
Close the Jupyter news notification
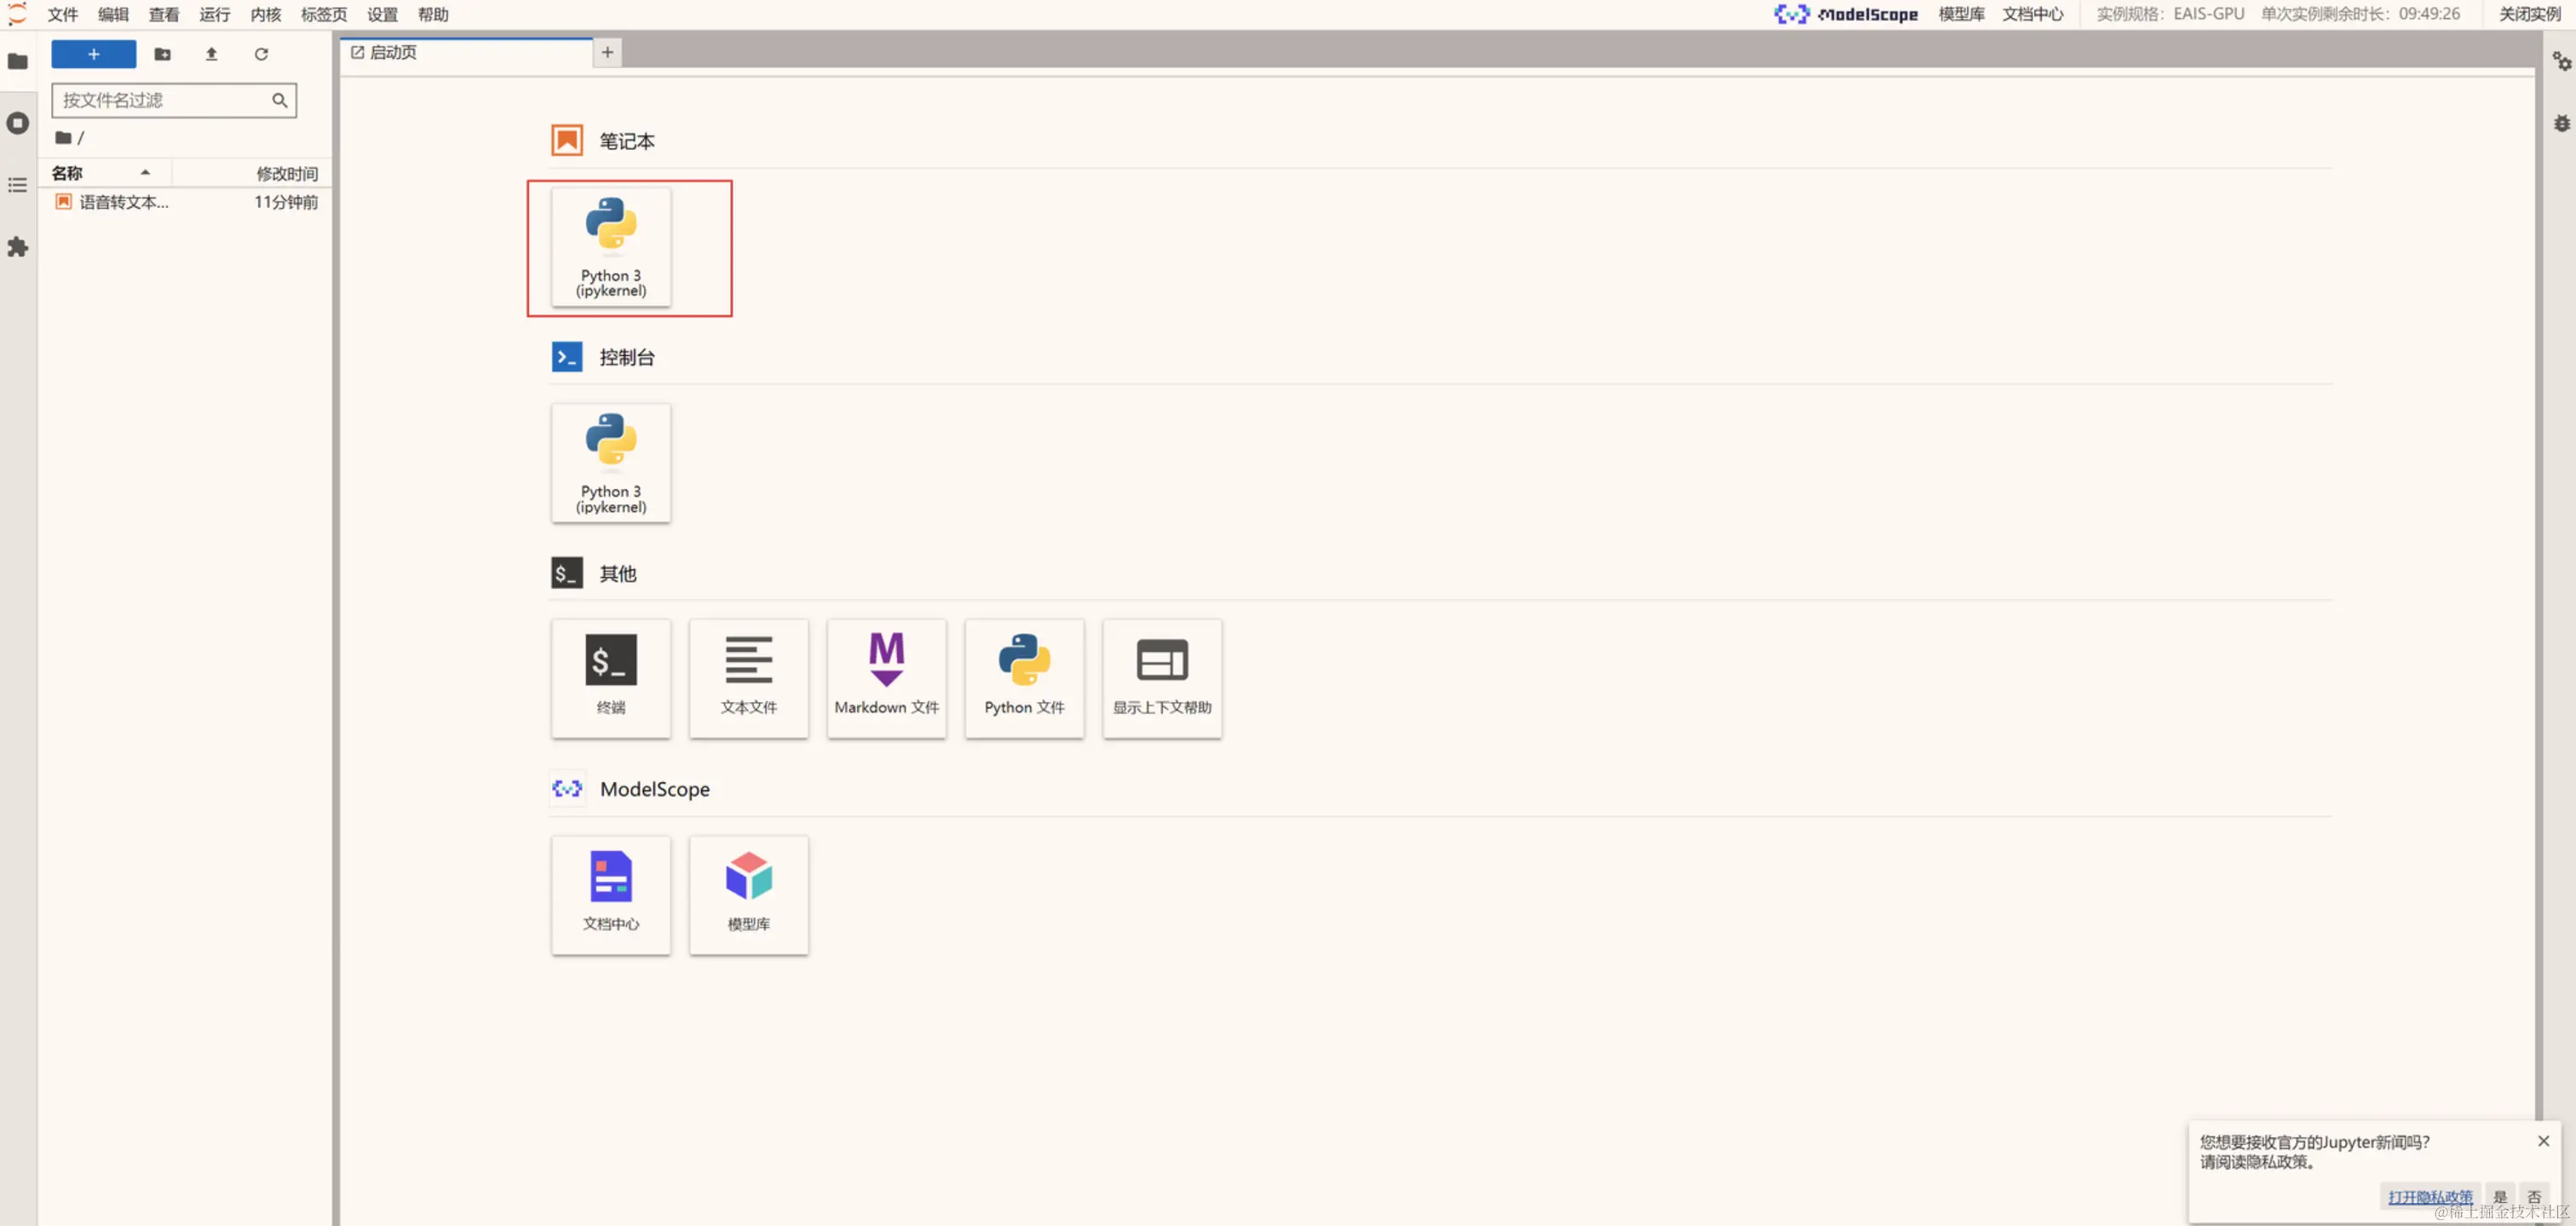pos(2543,1141)
